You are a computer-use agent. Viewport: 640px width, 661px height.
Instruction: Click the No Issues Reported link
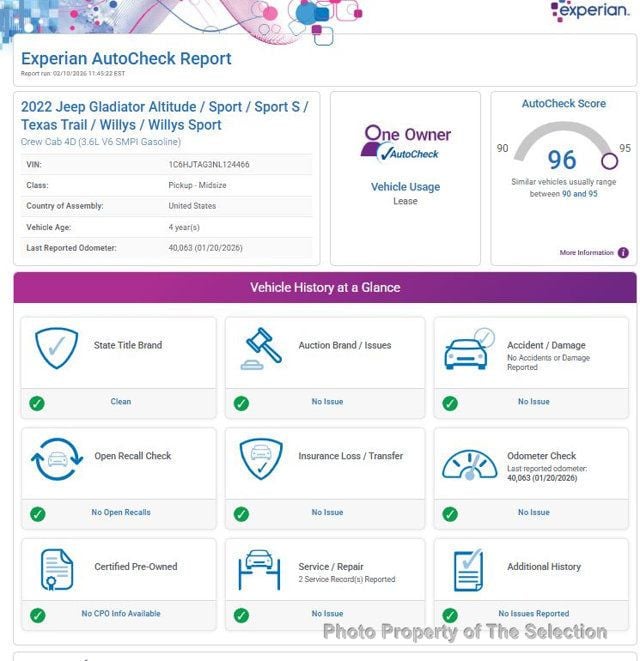coord(533,614)
